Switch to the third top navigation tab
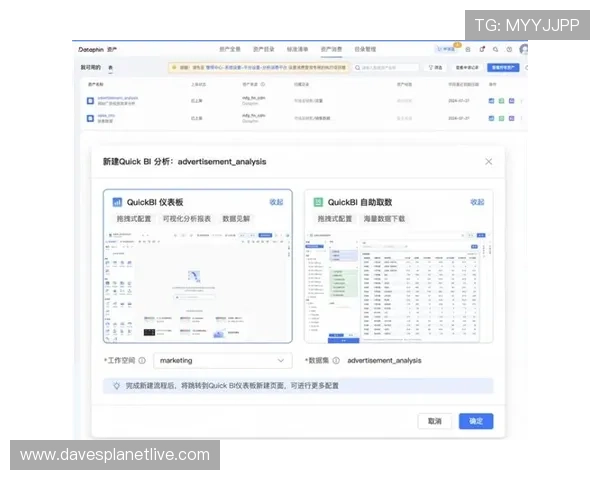The image size is (600, 480). (297, 49)
